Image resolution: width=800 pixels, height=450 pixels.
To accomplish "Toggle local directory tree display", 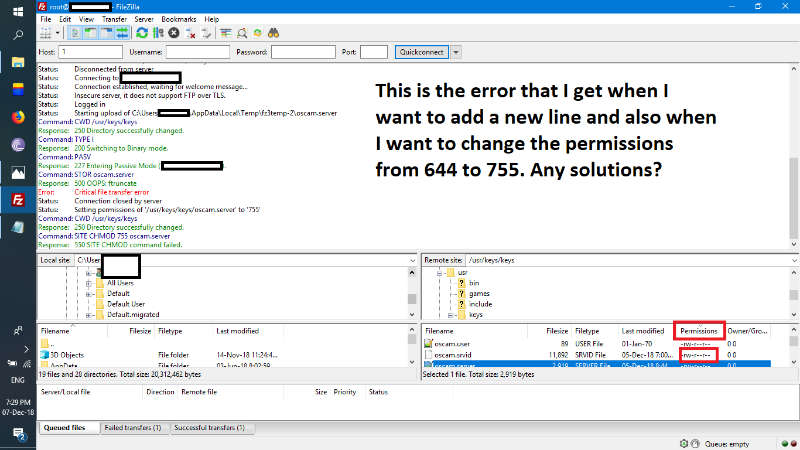I will click(90, 33).
